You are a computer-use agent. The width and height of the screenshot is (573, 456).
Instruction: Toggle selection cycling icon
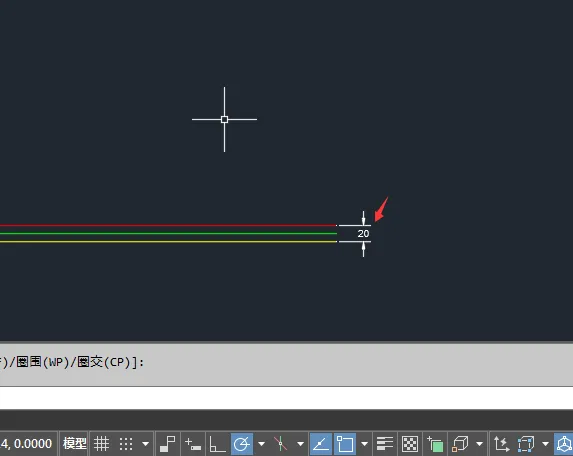point(435,444)
